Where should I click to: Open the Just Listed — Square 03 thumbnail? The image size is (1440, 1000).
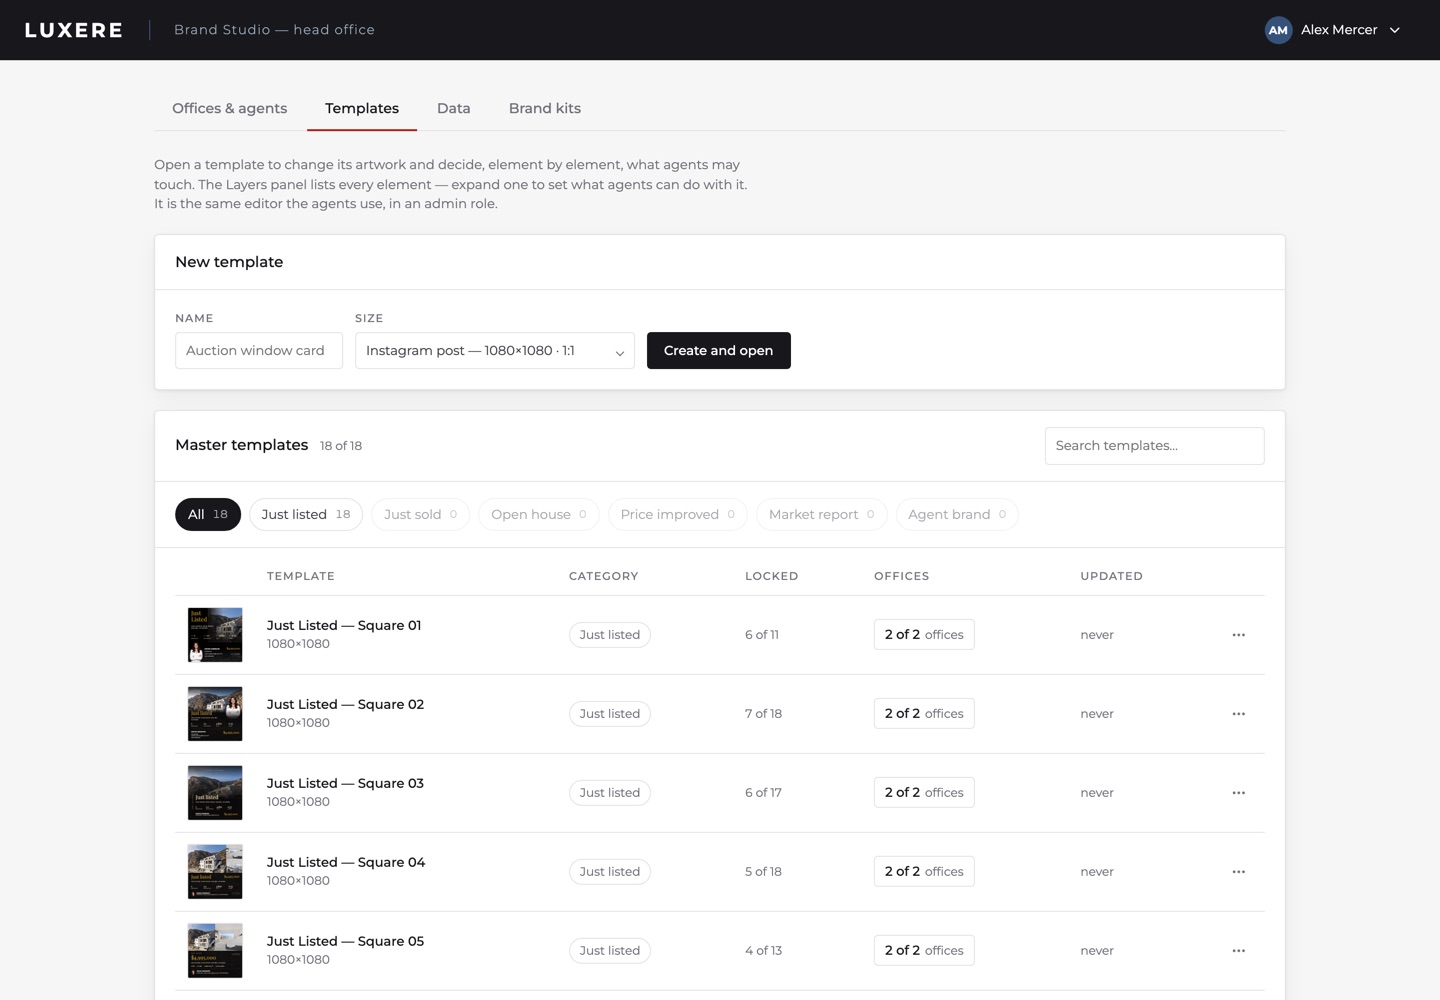click(215, 793)
